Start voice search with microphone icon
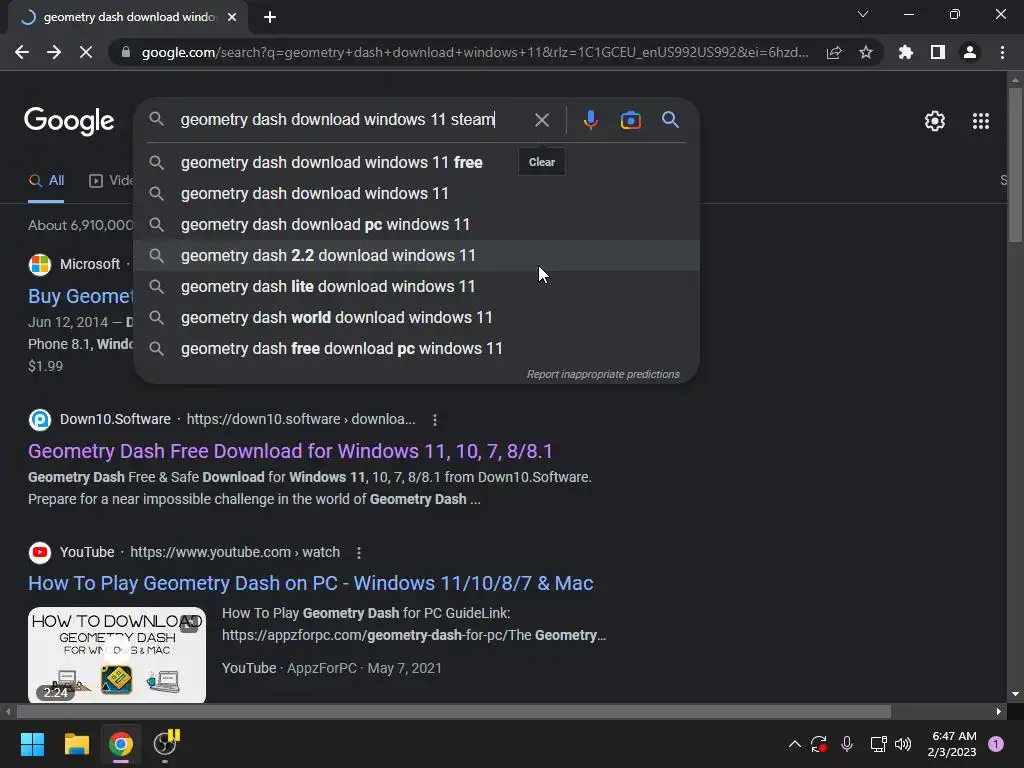The width and height of the screenshot is (1024, 768). pos(590,120)
